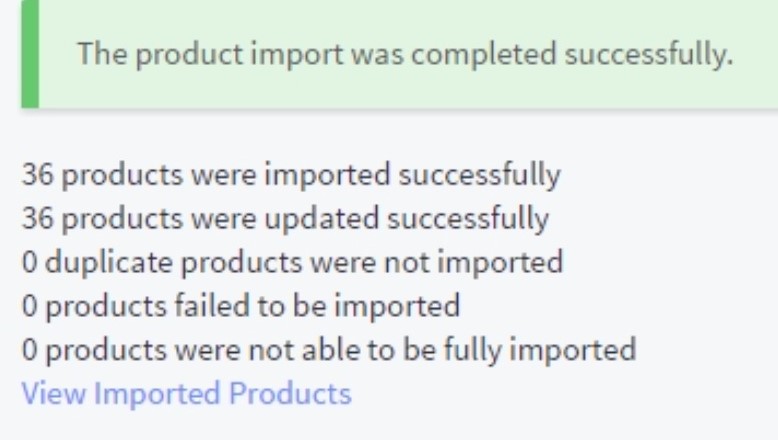Screen dimensions: 778x440
Task: Open the View Imported Products link
Action: (x=186, y=393)
